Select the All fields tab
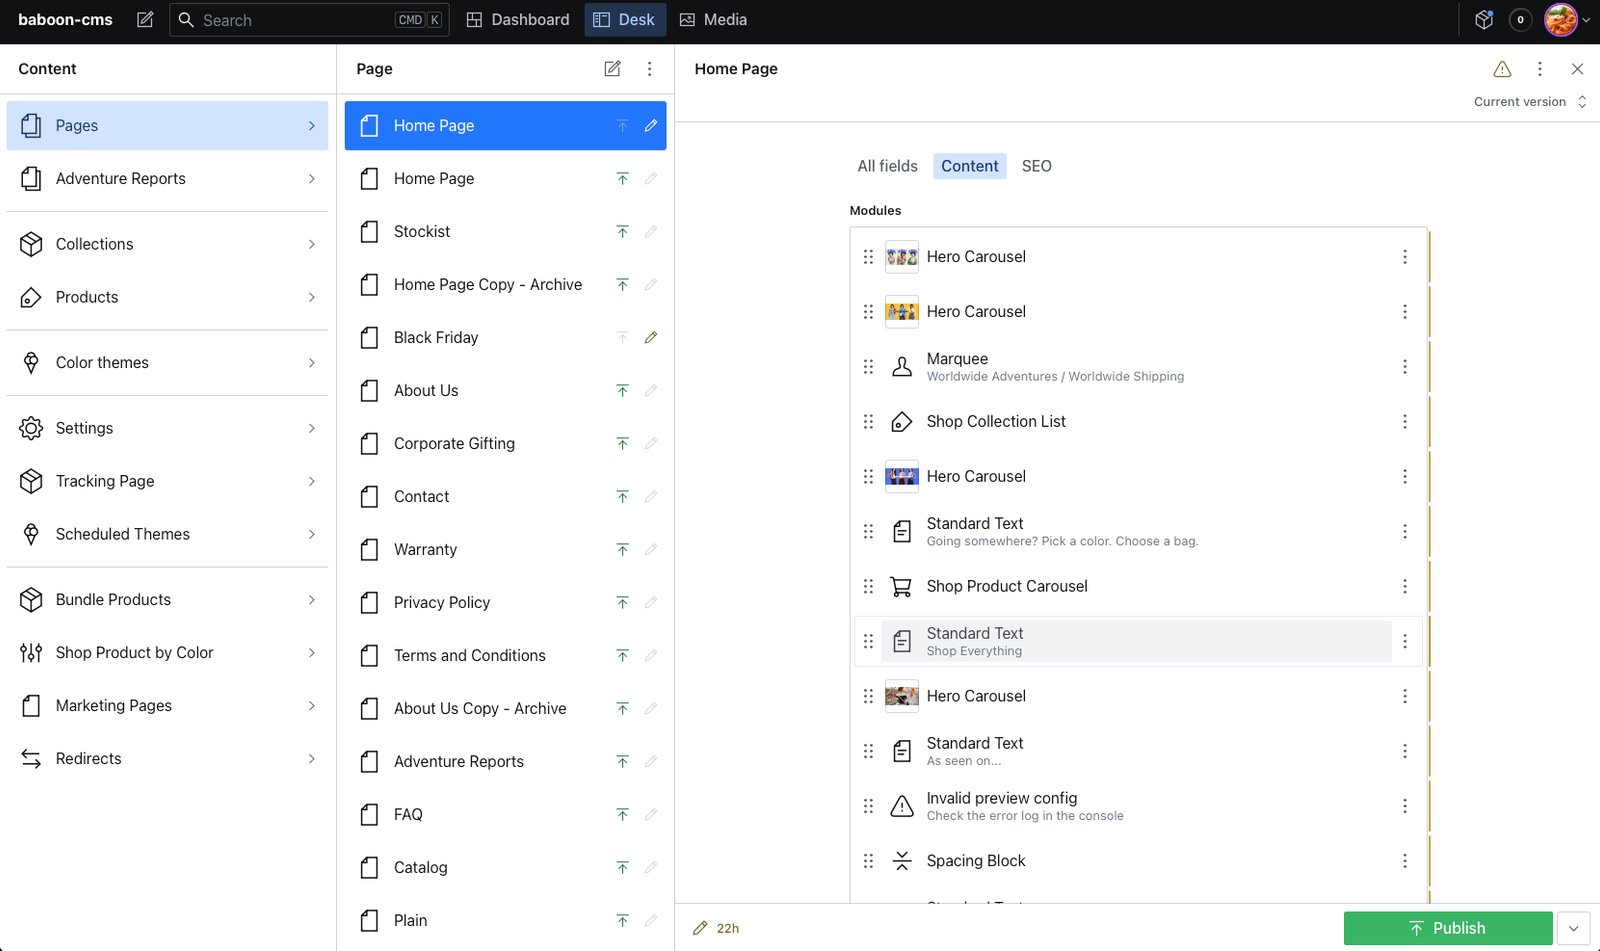1600x951 pixels. tap(887, 166)
